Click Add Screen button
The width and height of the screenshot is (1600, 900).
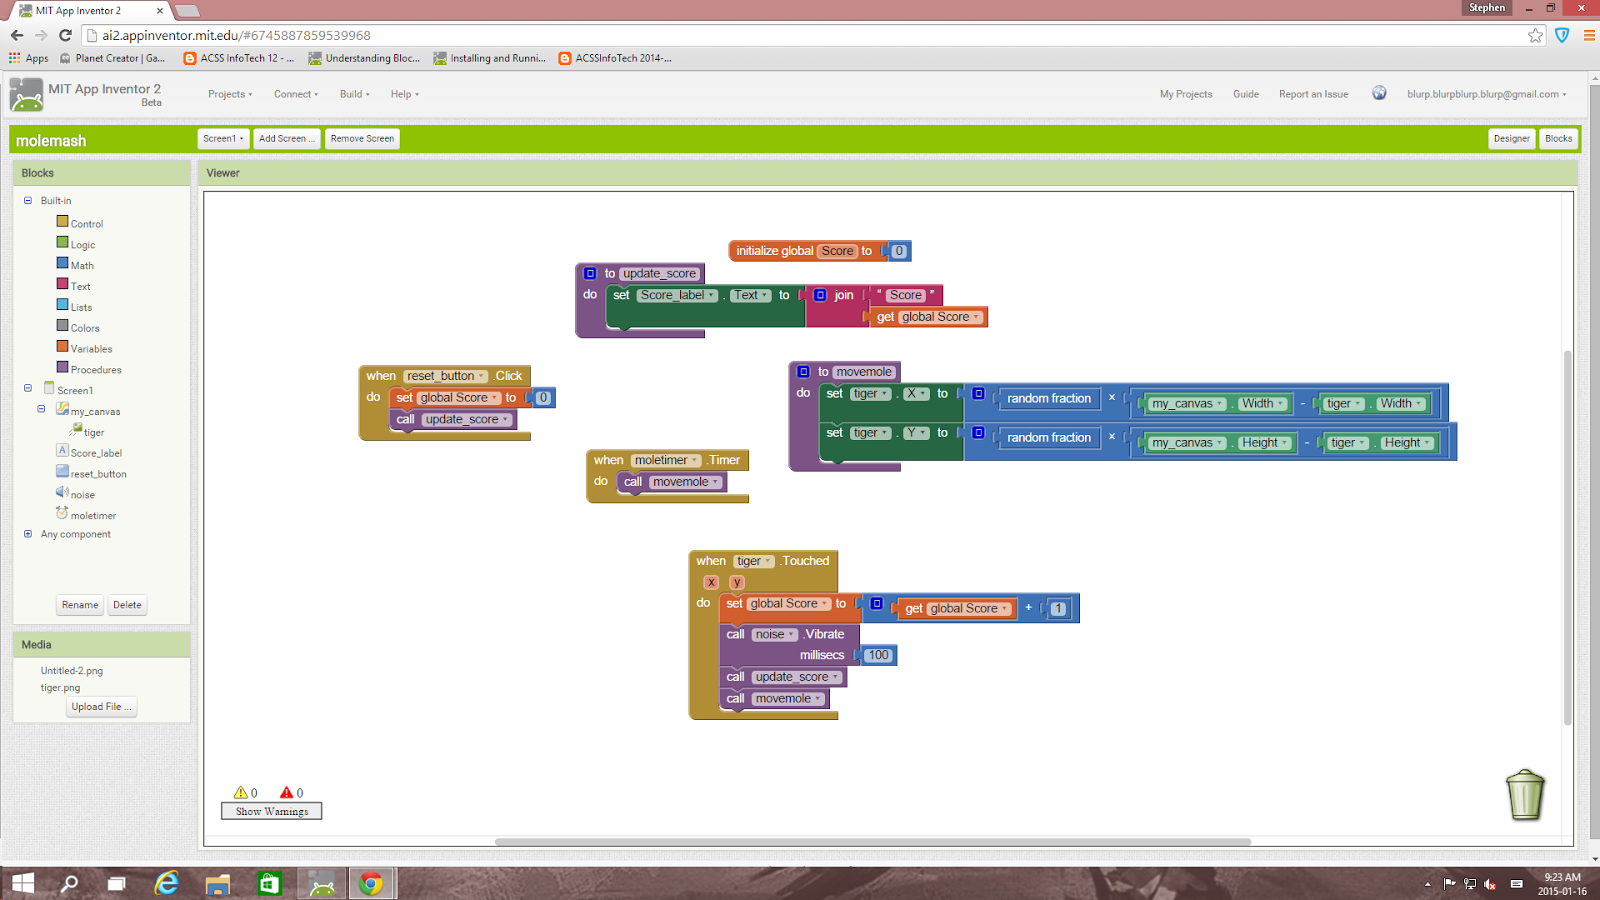pos(286,139)
